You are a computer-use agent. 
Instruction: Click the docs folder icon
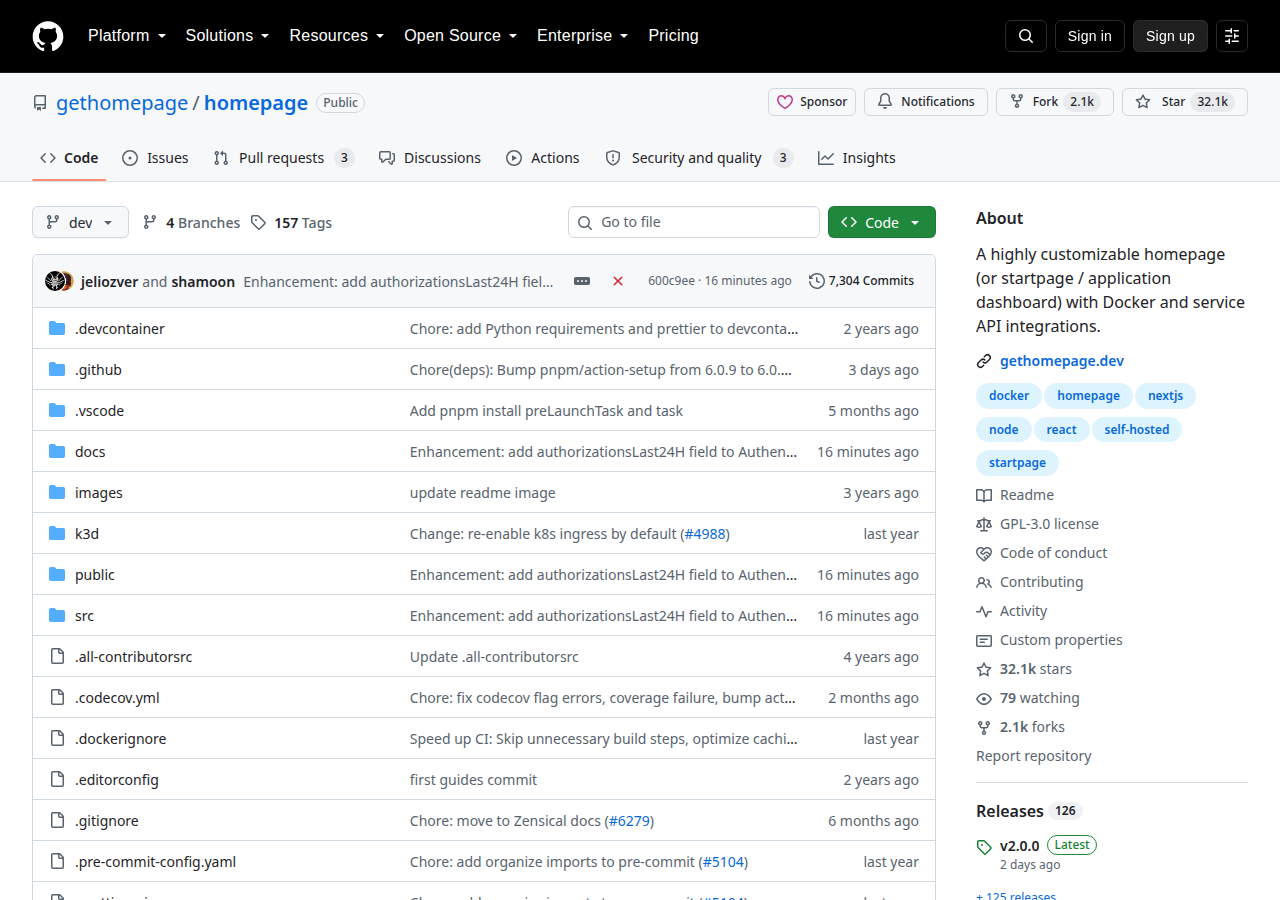click(57, 452)
